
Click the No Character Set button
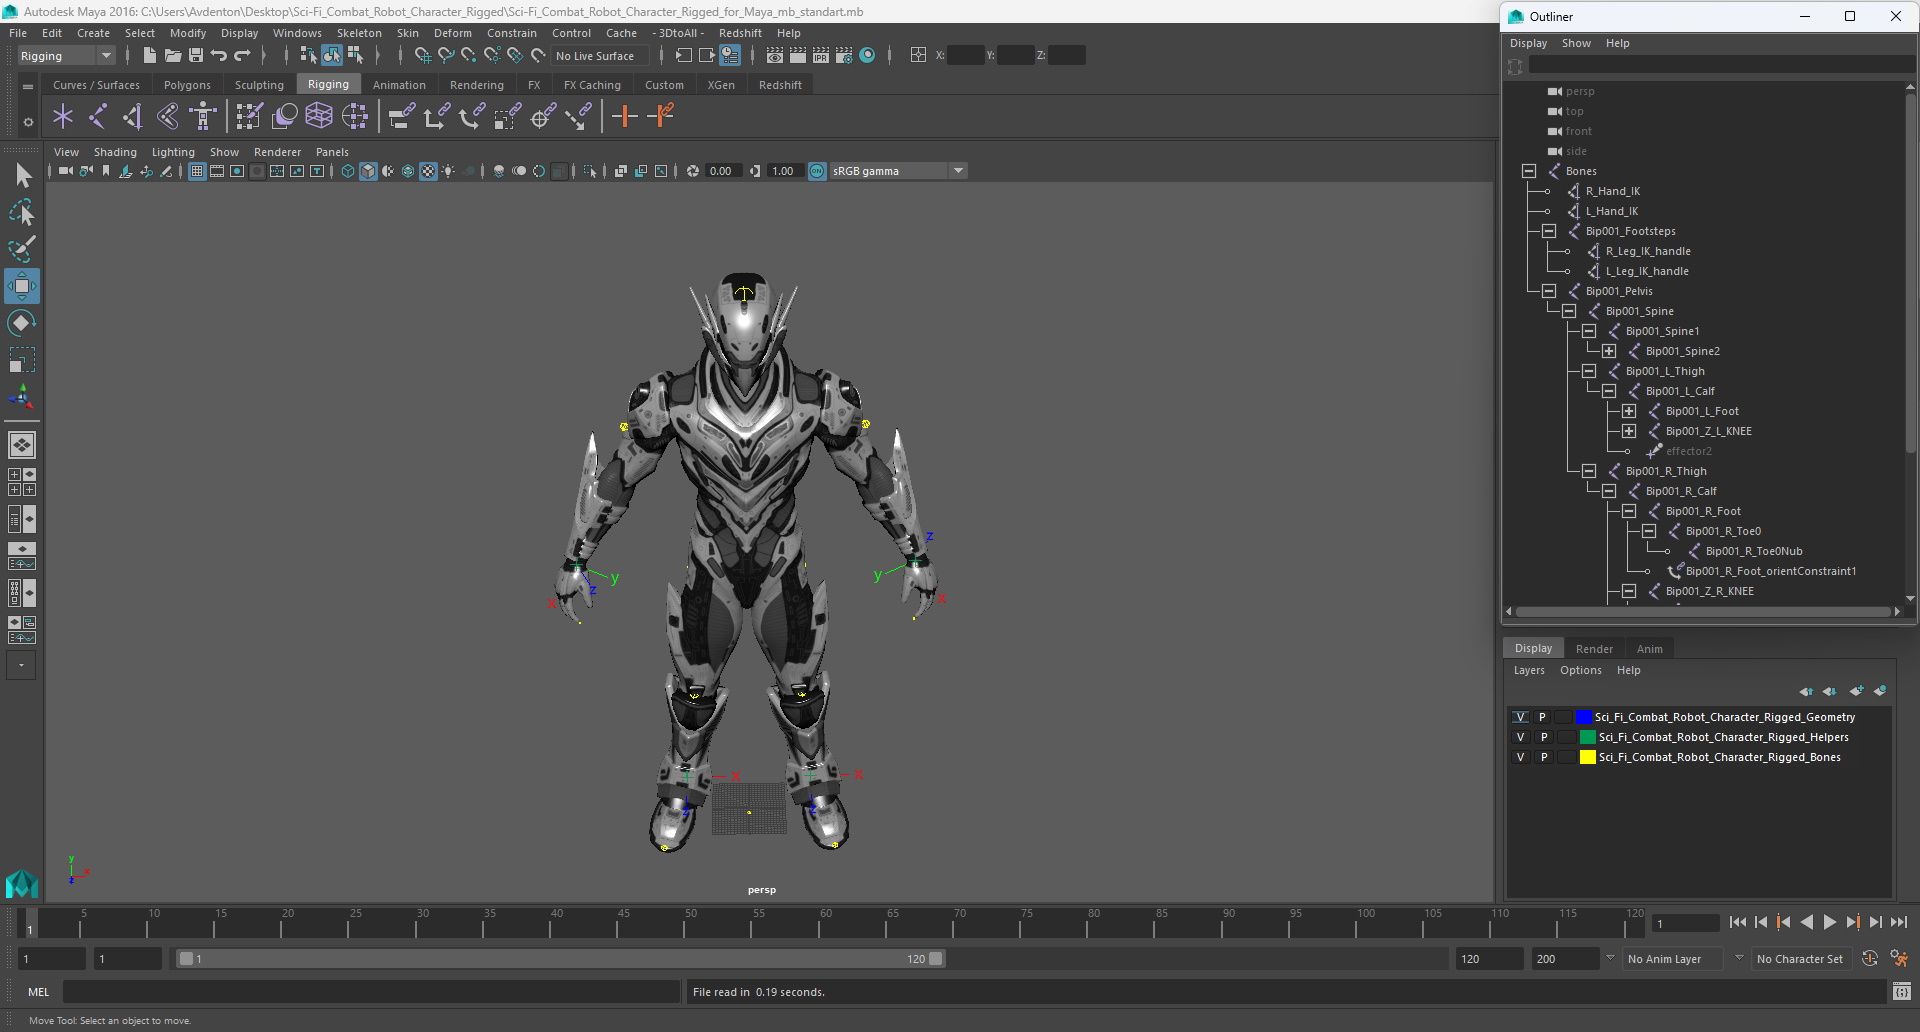(1800, 959)
